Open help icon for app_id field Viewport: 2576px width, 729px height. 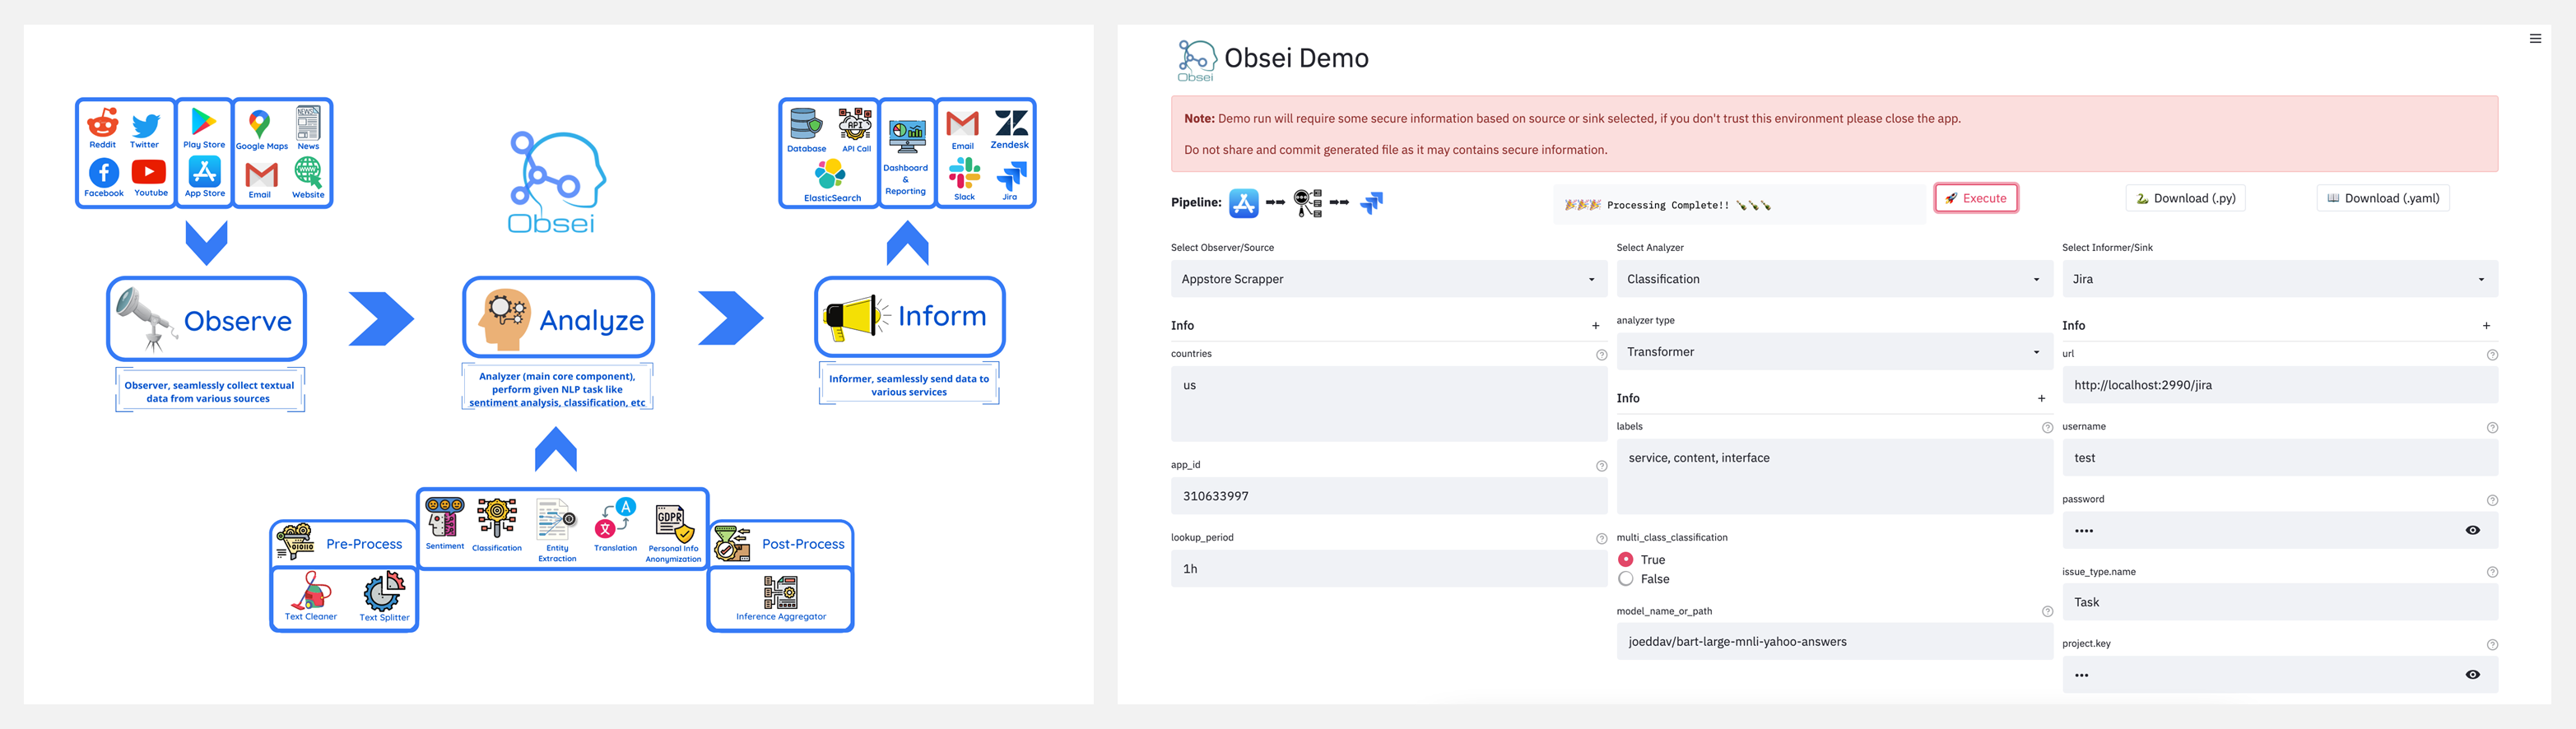point(1601,466)
